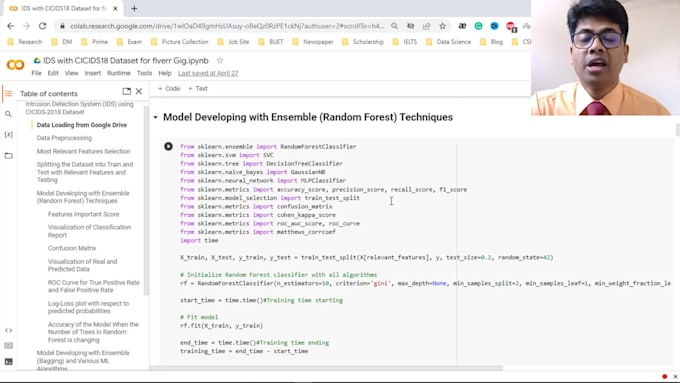Run the Random Forest code cell
Image resolution: width=680 pixels, height=383 pixels.
pos(168,147)
